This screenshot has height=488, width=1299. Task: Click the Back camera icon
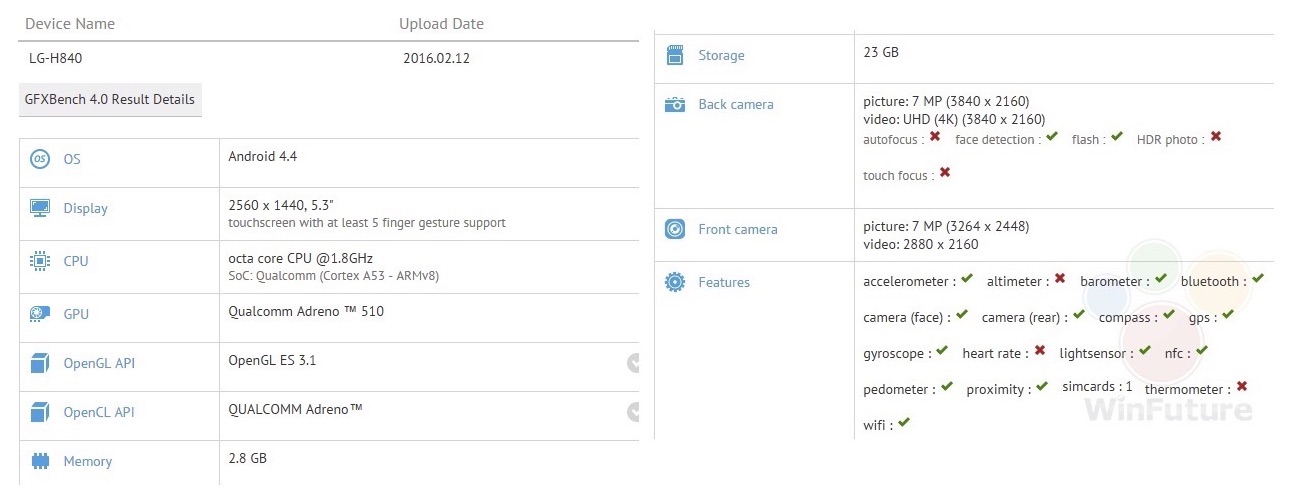675,104
